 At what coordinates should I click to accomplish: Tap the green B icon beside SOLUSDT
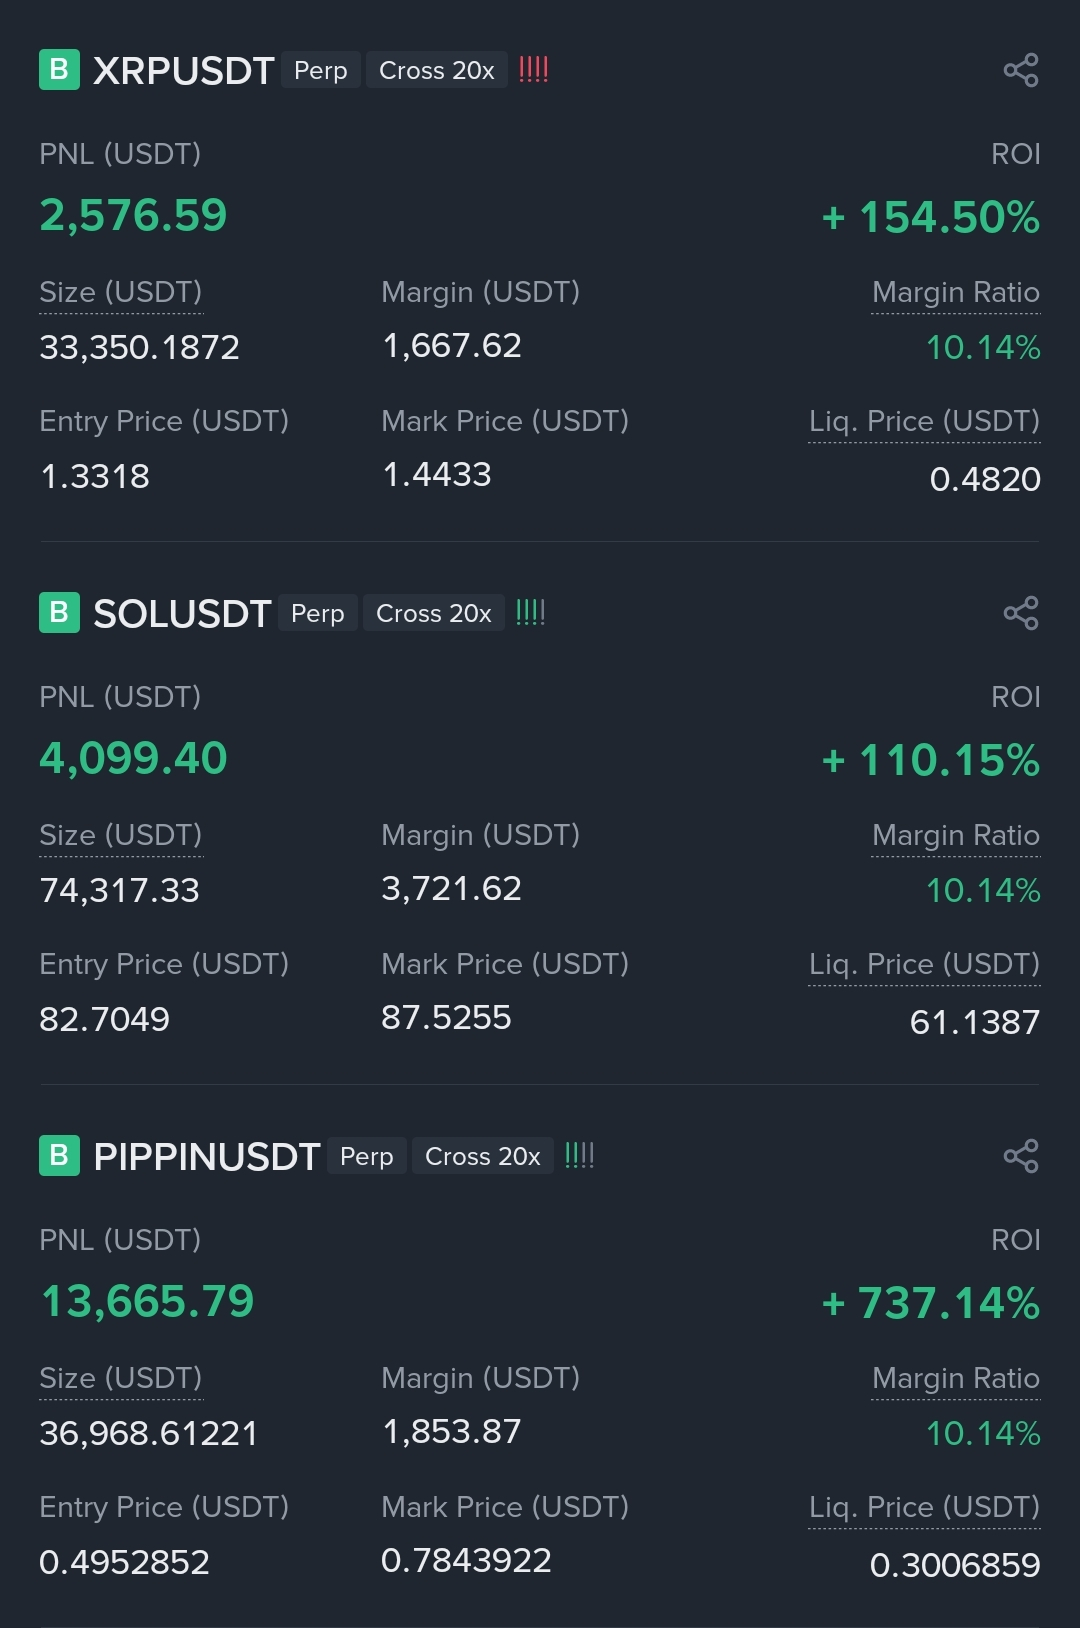point(59,613)
